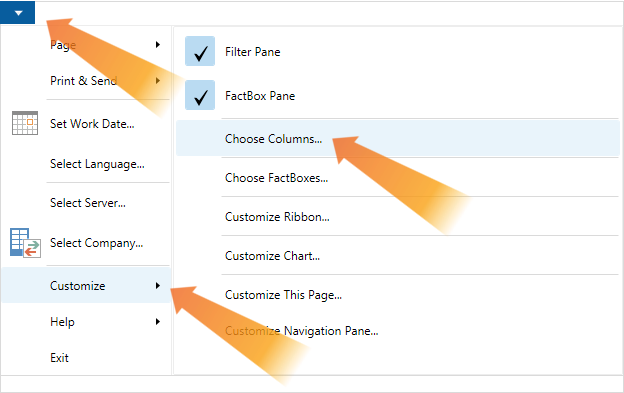This screenshot has height=393, width=624.
Task: Click the Select Company table icon
Action: click(25, 243)
